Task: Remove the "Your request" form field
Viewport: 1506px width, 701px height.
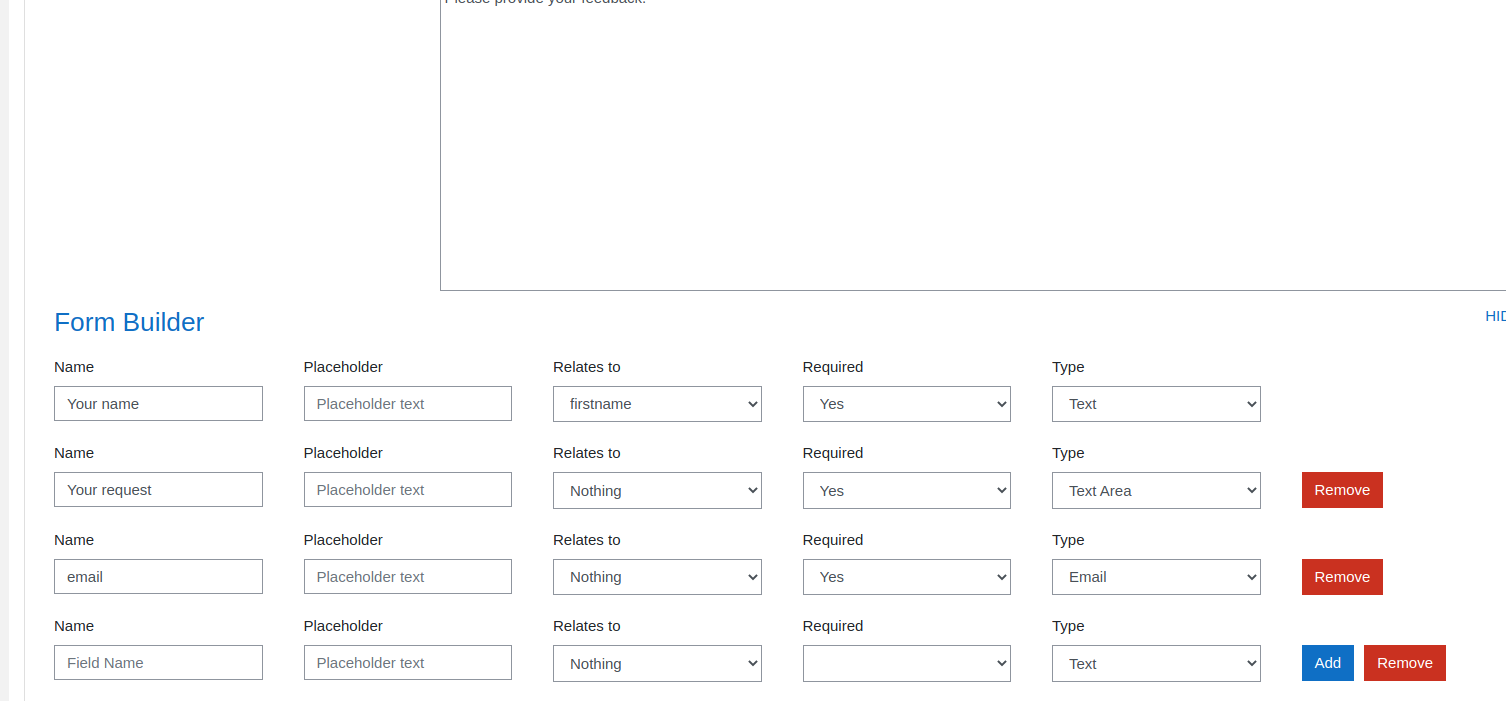Action: 1341,490
